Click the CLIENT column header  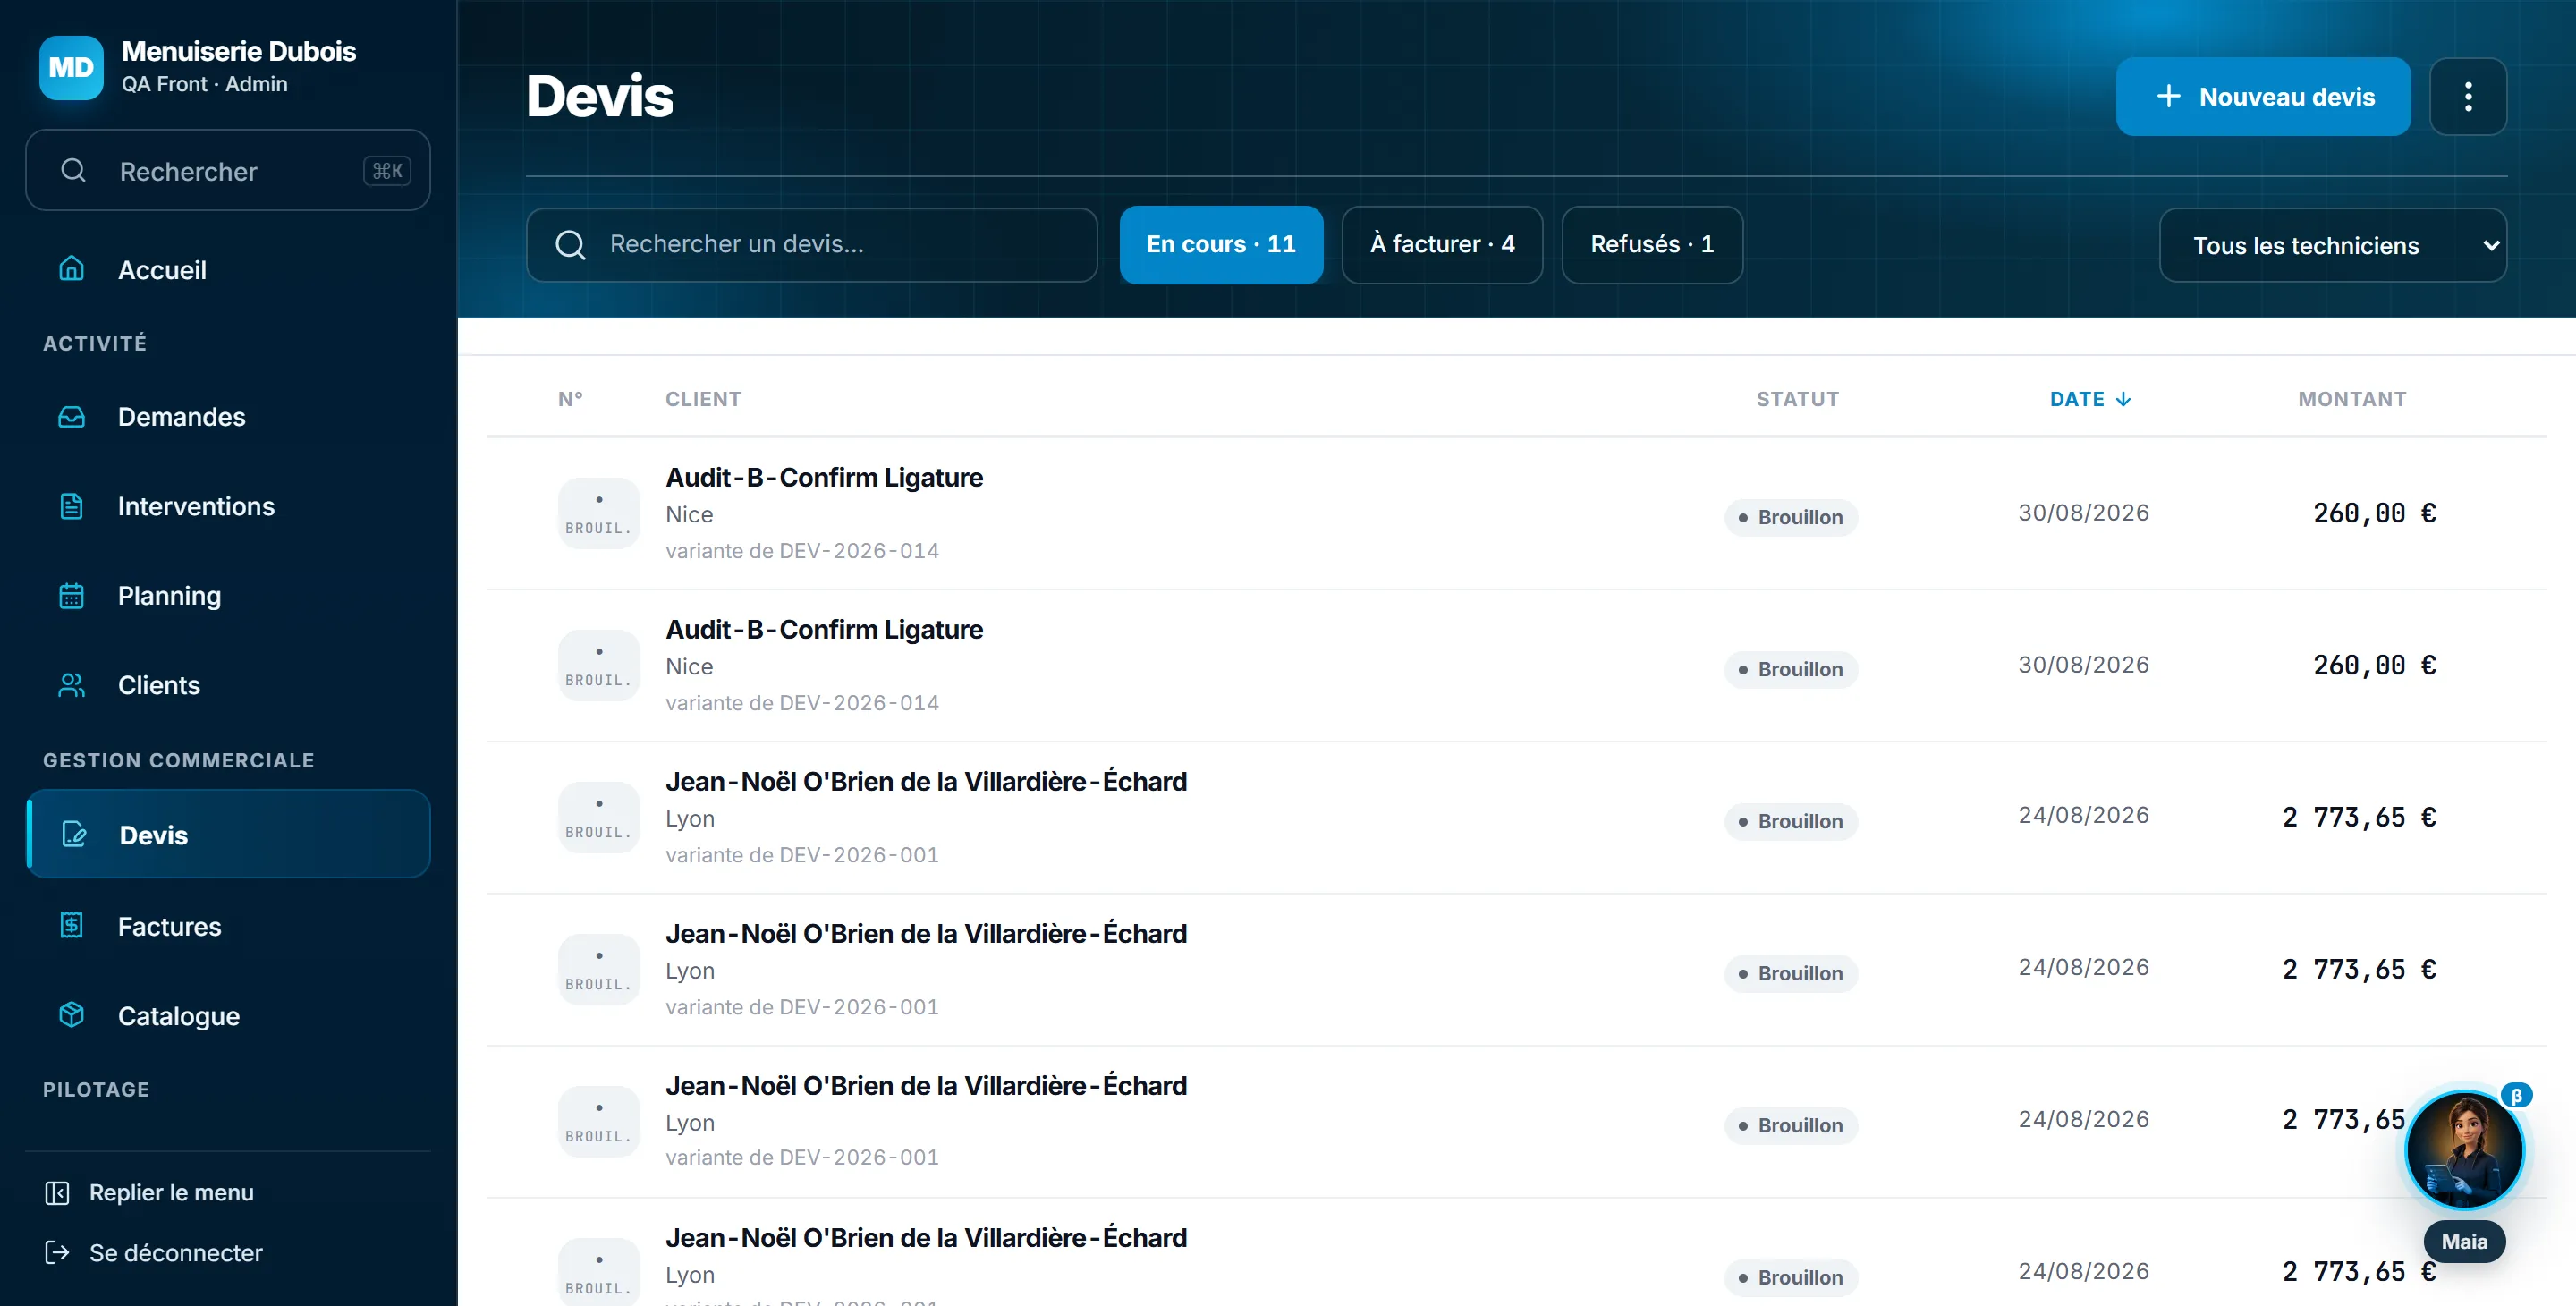pyautogui.click(x=703, y=399)
